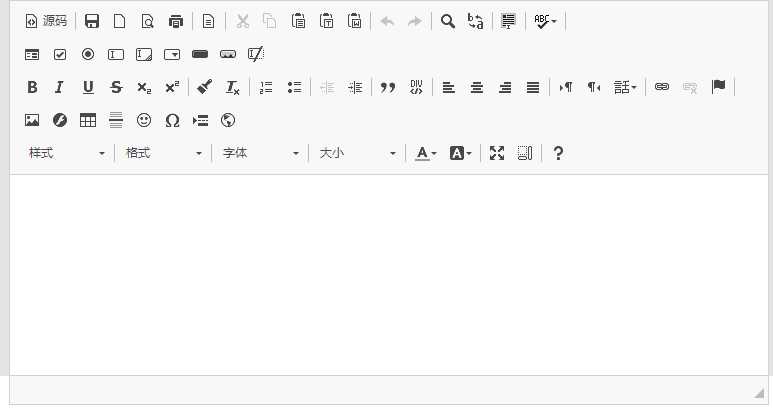This screenshot has width=773, height=417.
Task: Toggle Subscript formatting
Action: point(144,87)
